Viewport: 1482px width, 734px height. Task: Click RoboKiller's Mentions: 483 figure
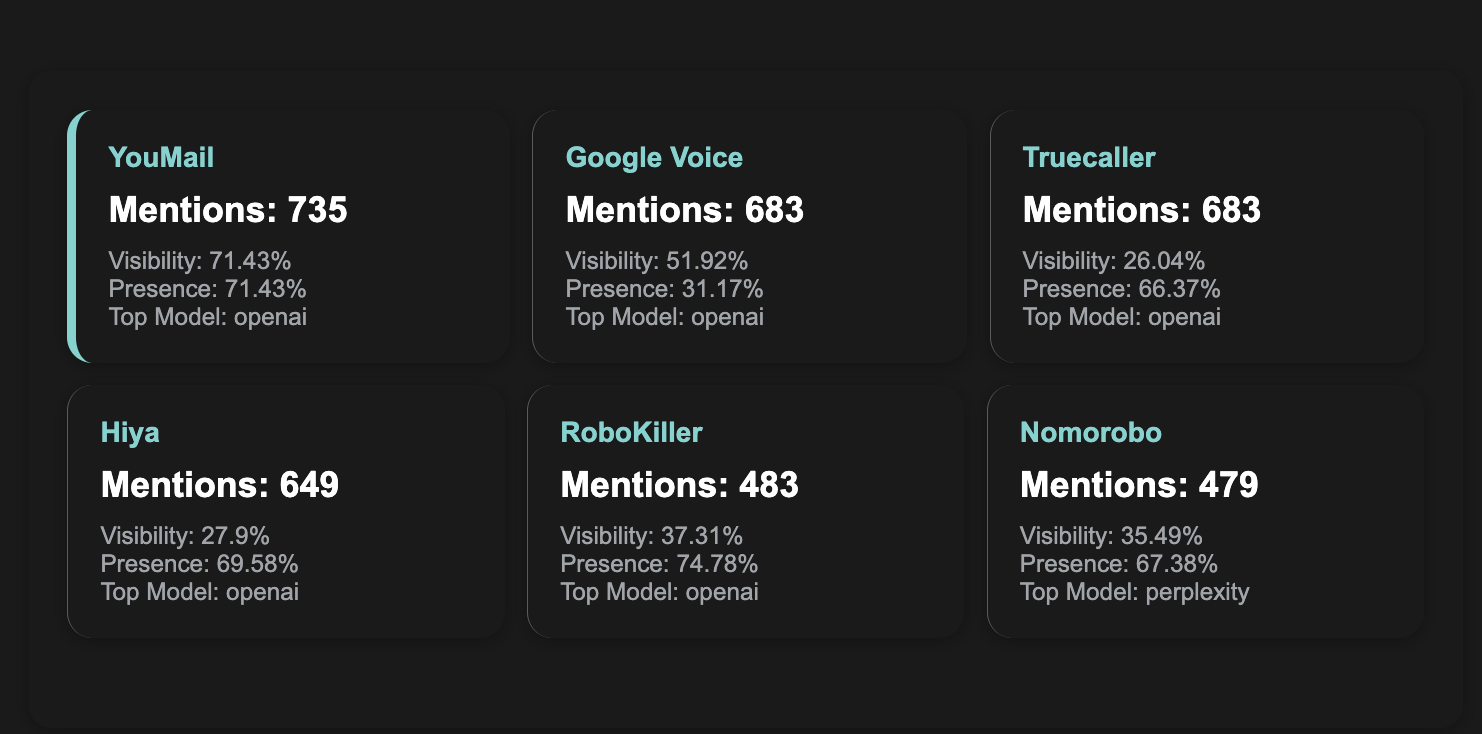(x=680, y=485)
